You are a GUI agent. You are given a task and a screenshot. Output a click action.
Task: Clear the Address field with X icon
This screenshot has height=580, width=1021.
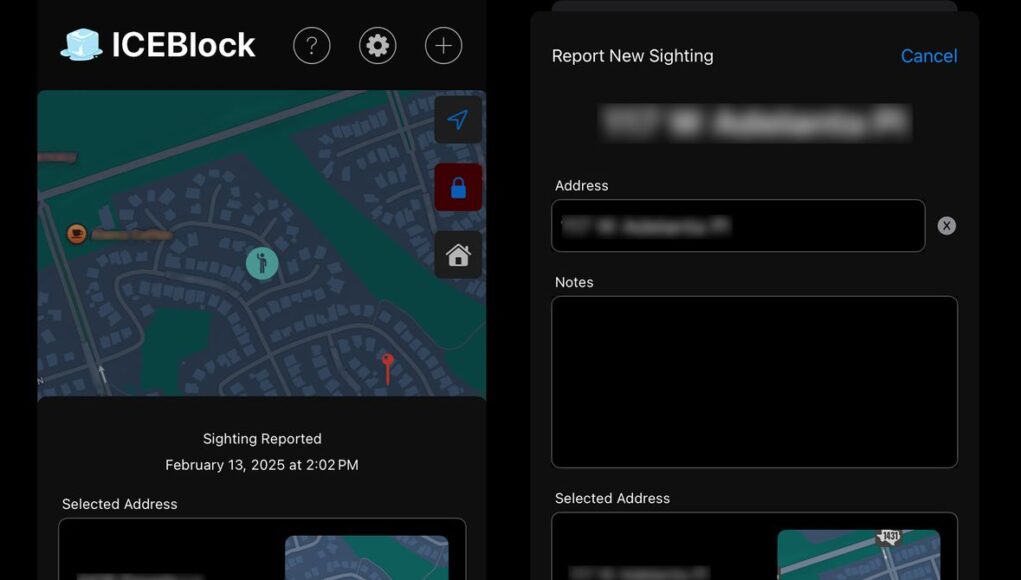coord(947,226)
